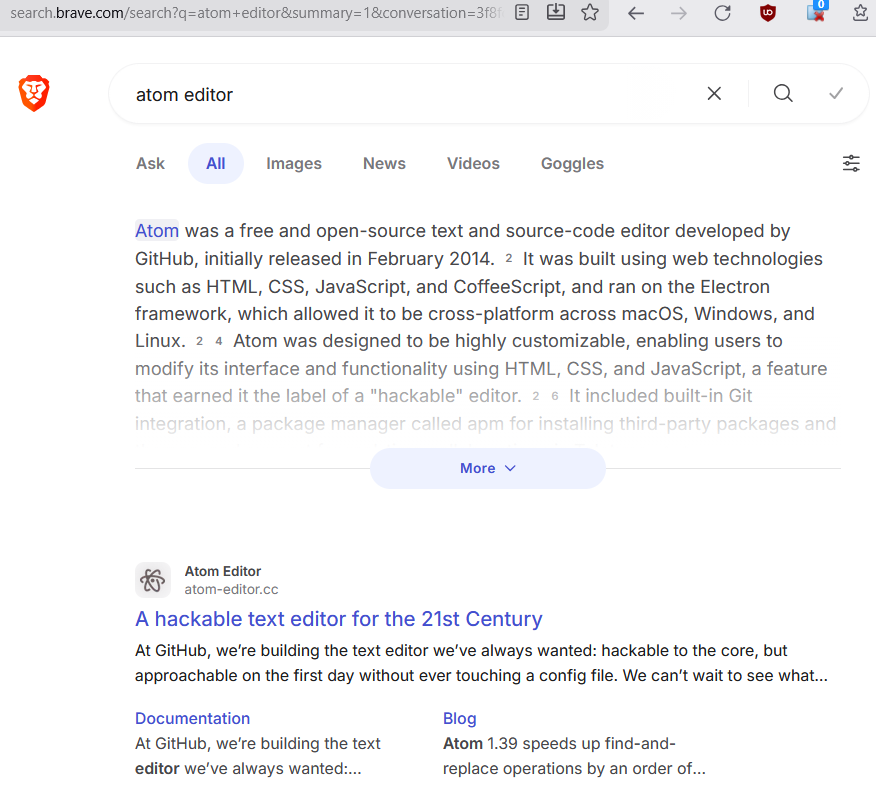Click the magnifying glass search icon
Screen dimensions: 876x799
(x=783, y=93)
